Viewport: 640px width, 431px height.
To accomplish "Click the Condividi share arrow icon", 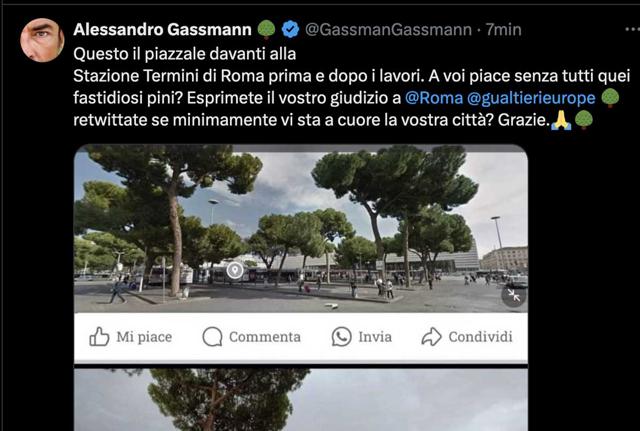I will 431,337.
